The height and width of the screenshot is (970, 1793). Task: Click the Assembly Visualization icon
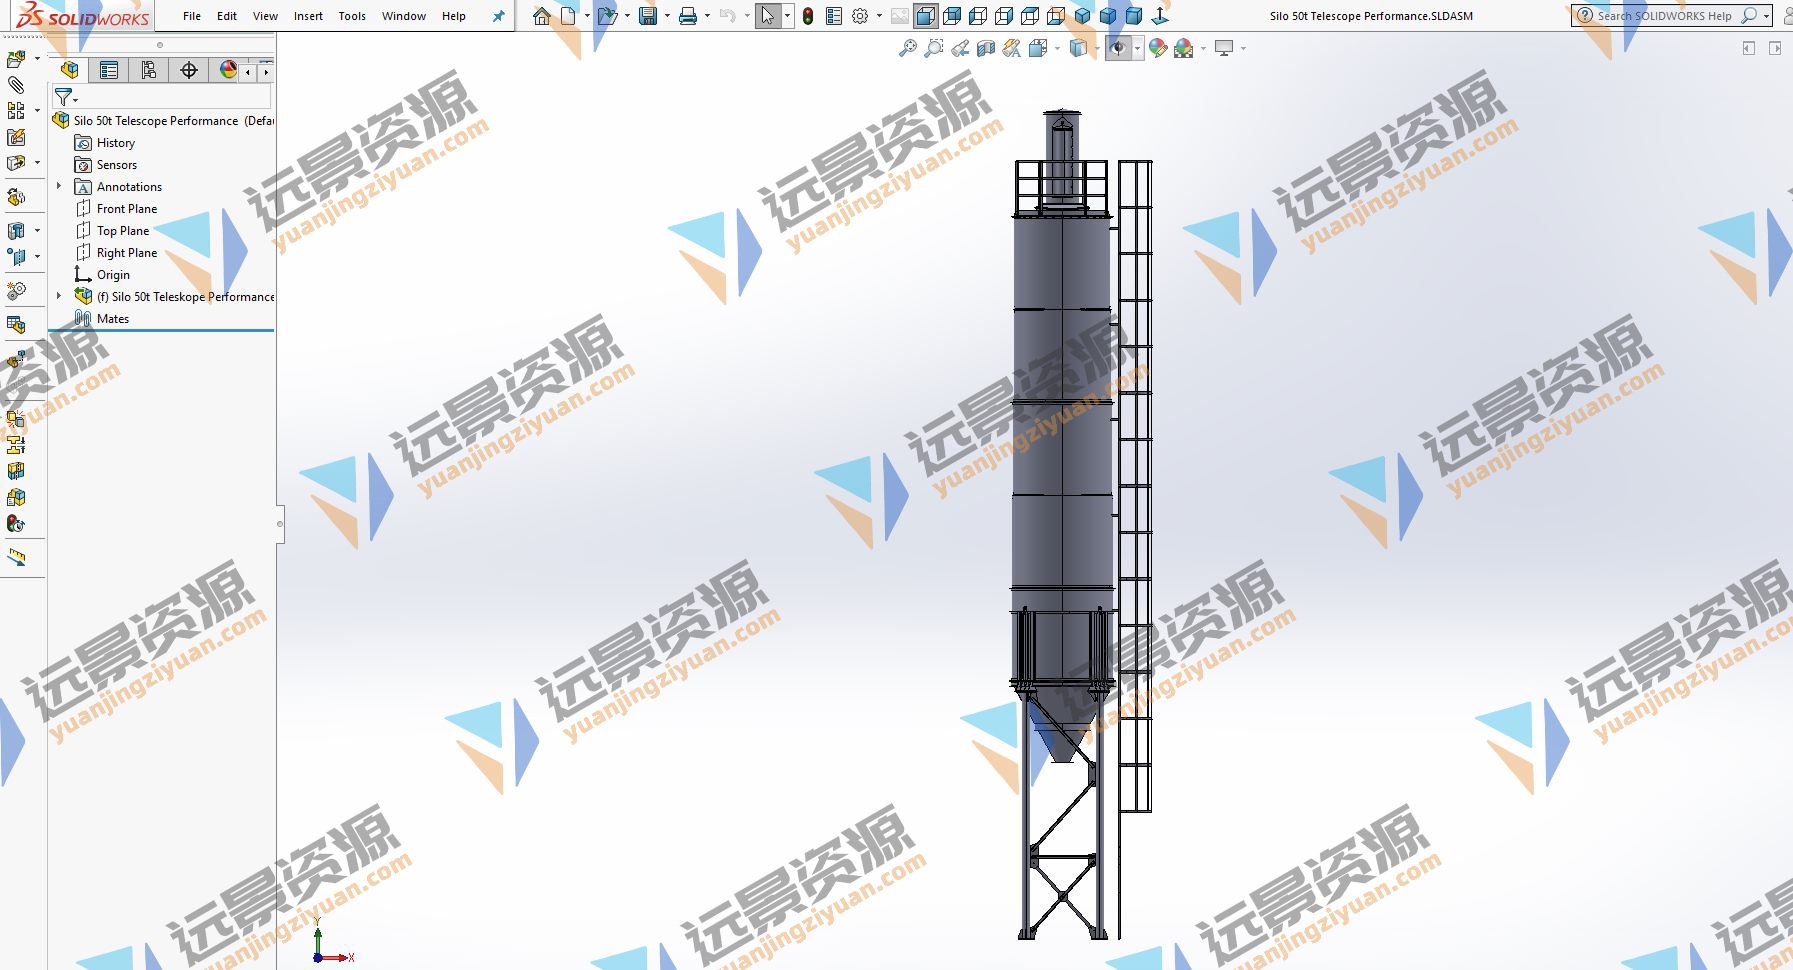coord(16,497)
